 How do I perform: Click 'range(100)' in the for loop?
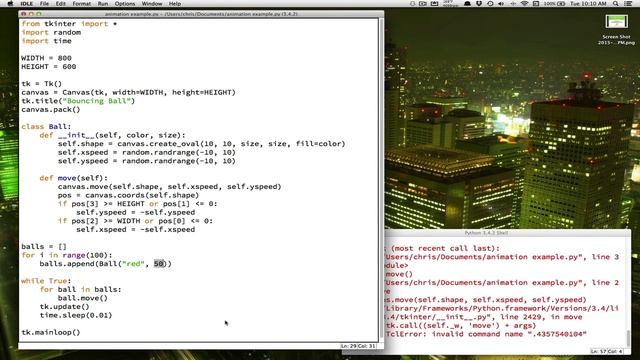[x=84, y=255]
